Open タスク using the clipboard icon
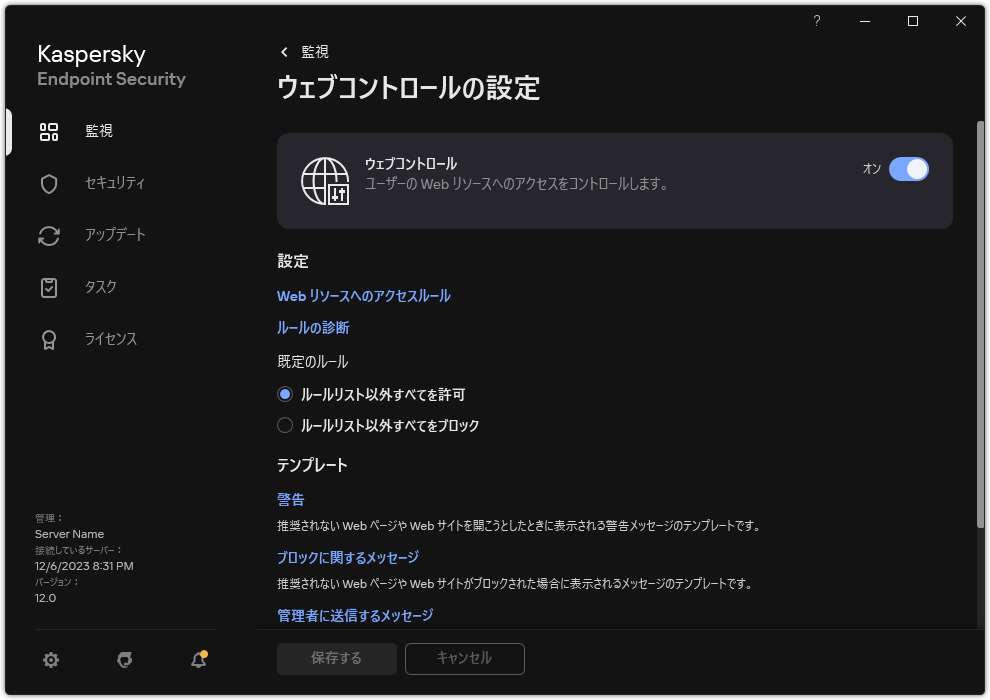Screen dimensions: 990x700 (x=49, y=287)
